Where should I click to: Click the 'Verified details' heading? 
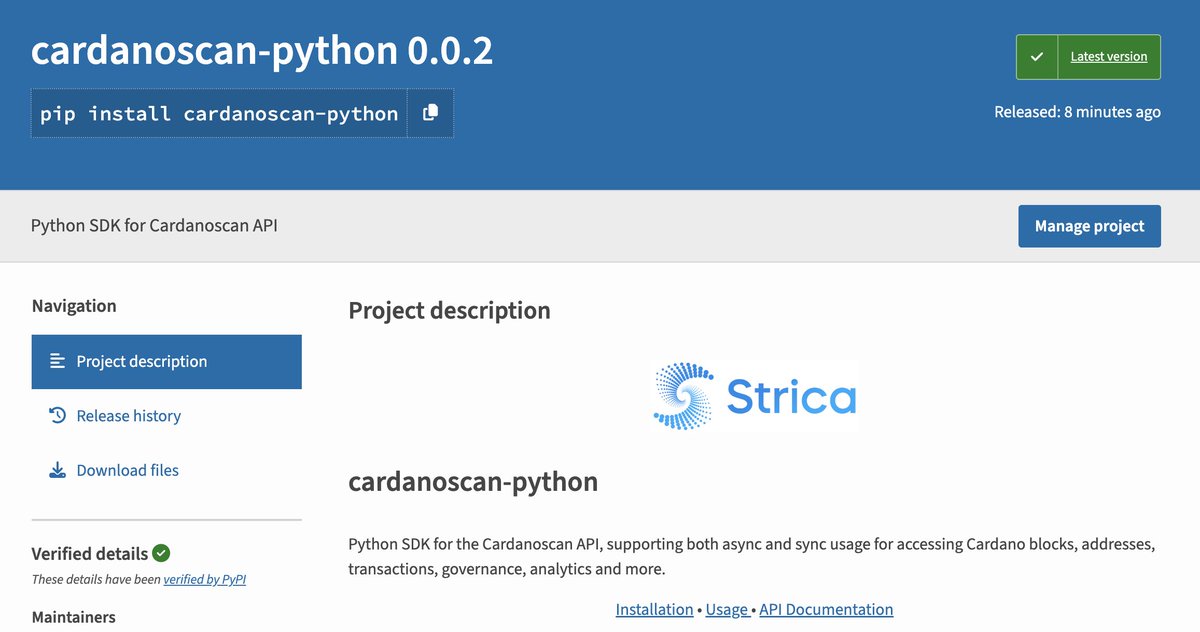point(90,554)
